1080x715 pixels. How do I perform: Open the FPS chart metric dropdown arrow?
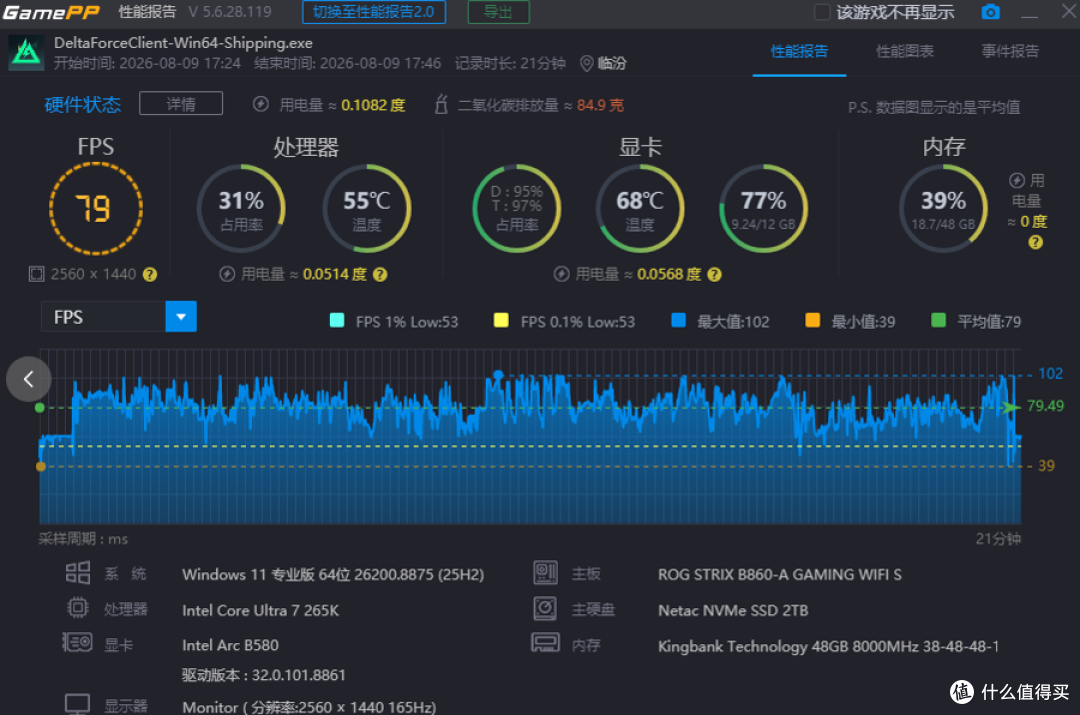pos(181,317)
